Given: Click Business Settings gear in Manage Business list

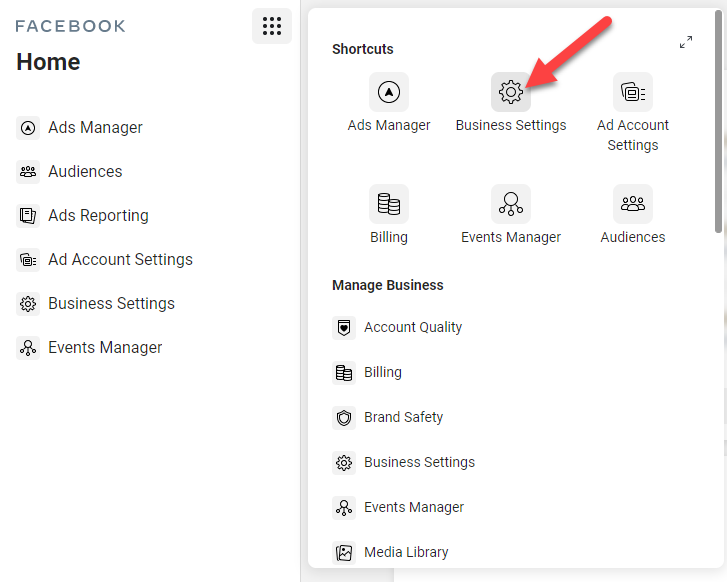Looking at the screenshot, I should [x=344, y=463].
